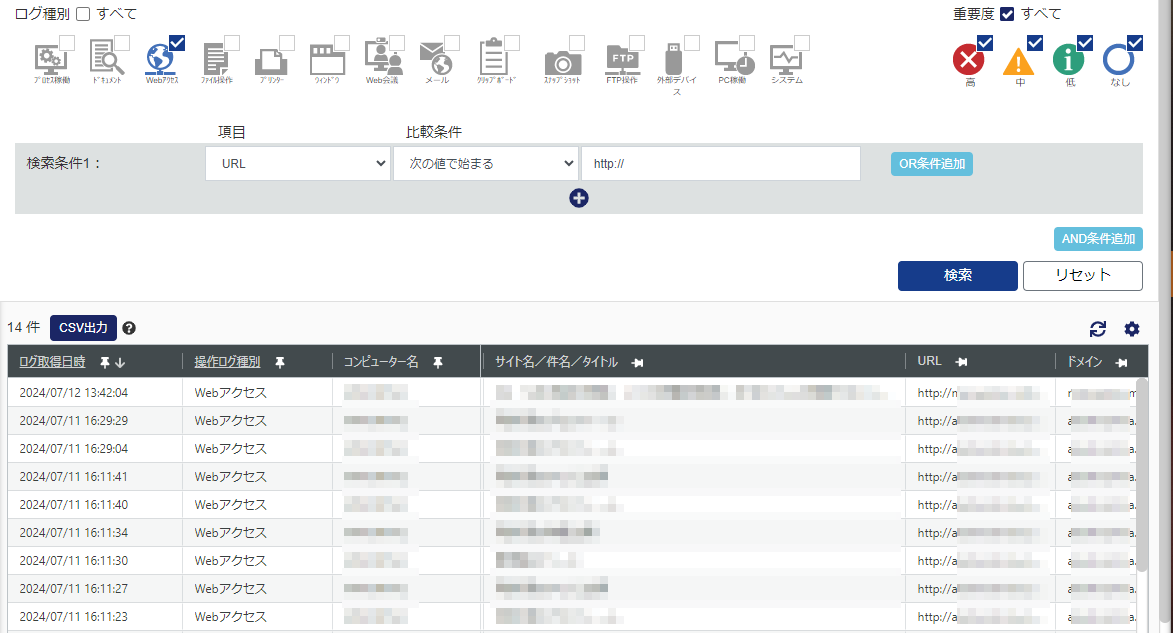Click the 検索 button

[958, 275]
